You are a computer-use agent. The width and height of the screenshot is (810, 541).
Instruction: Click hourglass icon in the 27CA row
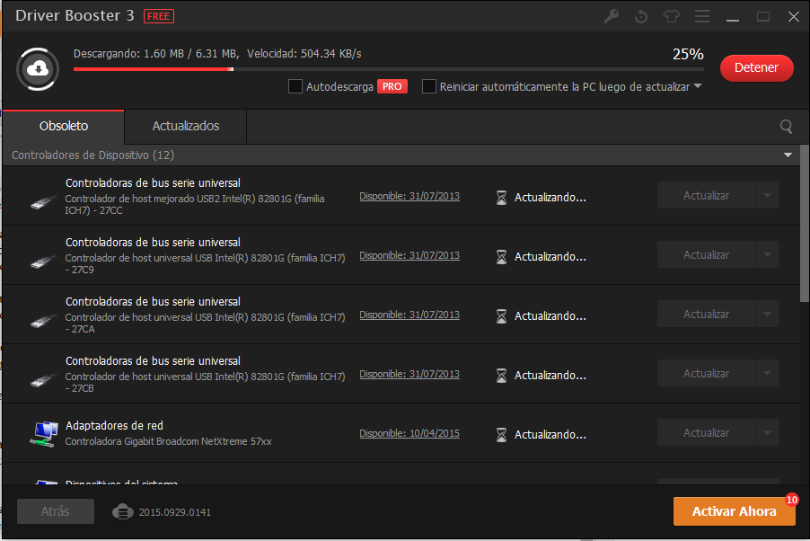501,316
